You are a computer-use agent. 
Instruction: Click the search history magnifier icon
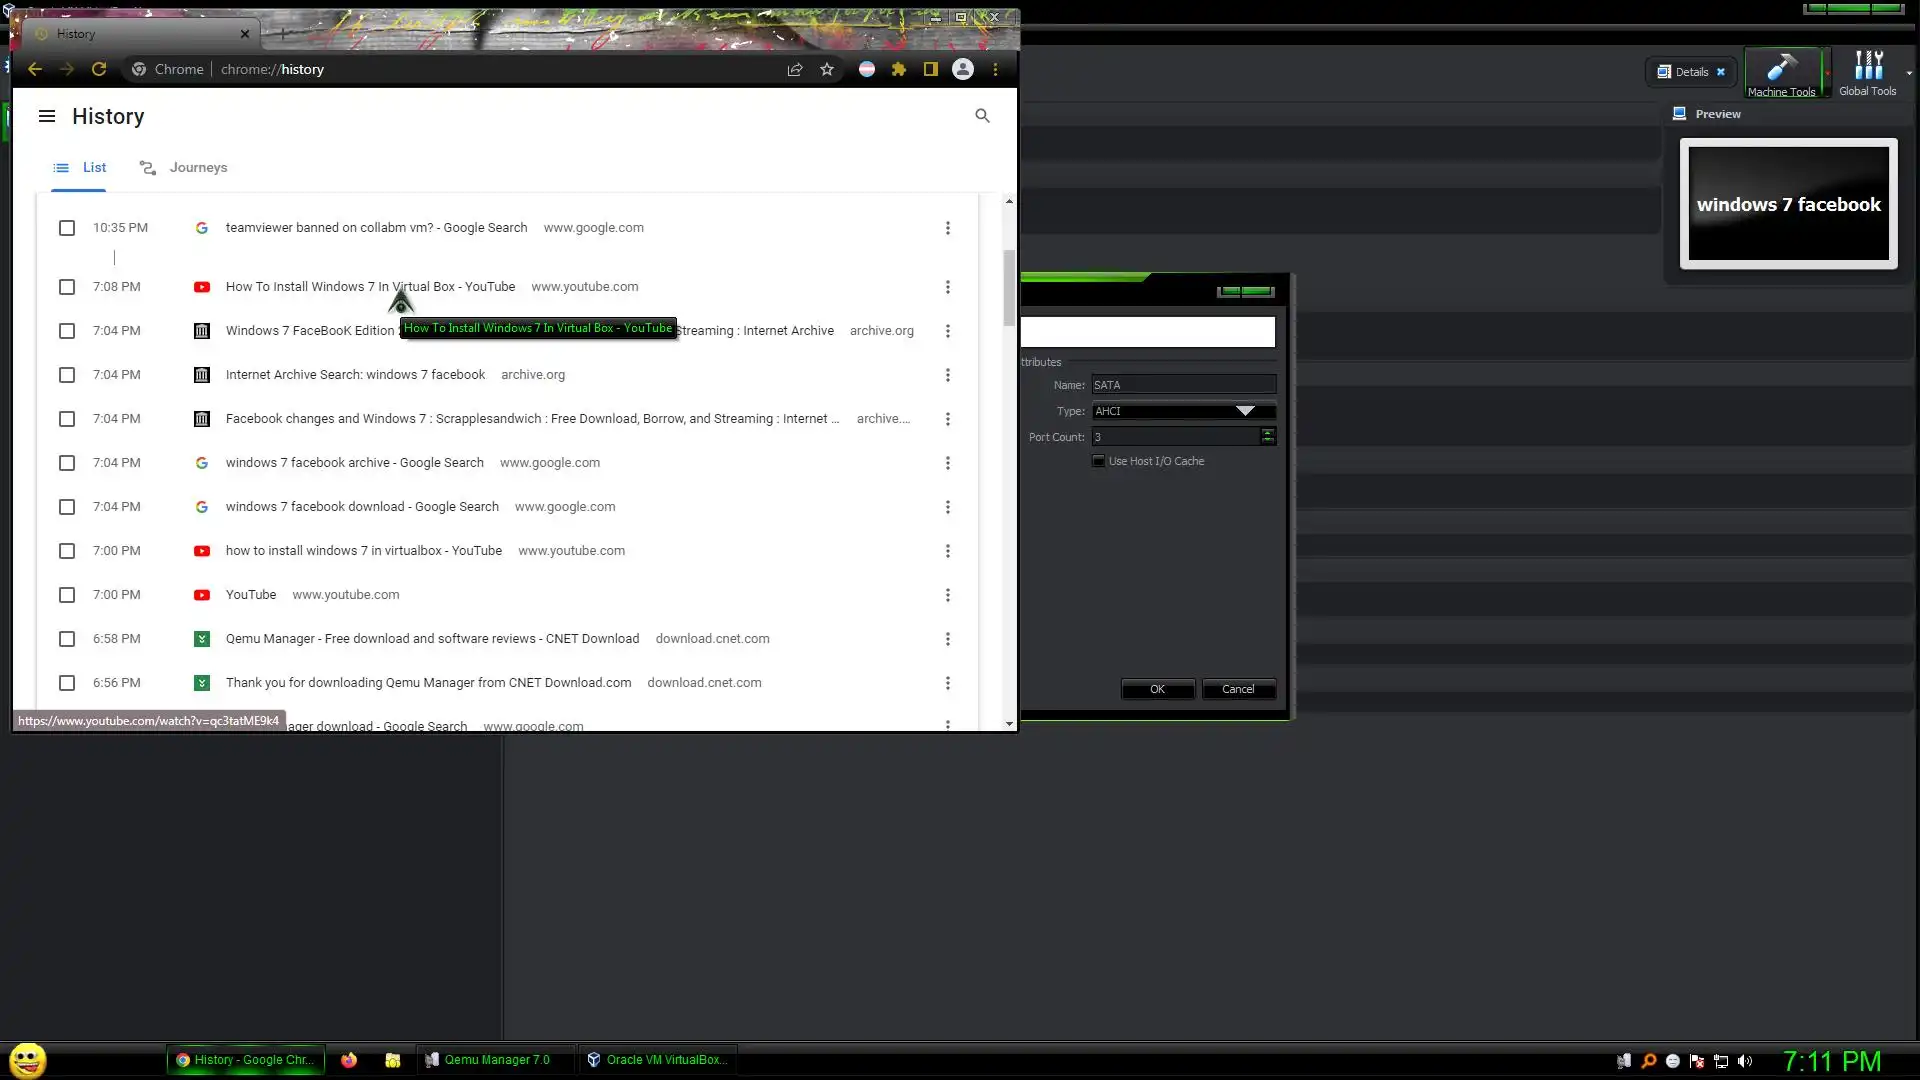coord(982,116)
